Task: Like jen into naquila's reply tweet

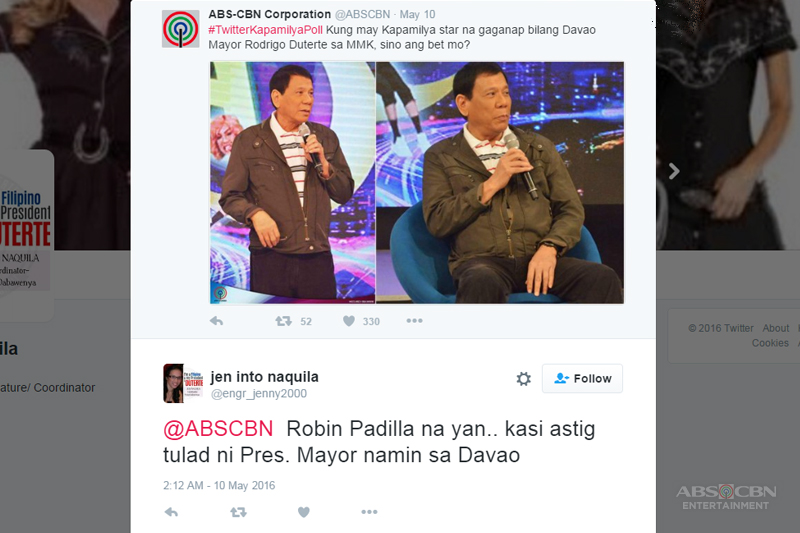Action: click(304, 512)
